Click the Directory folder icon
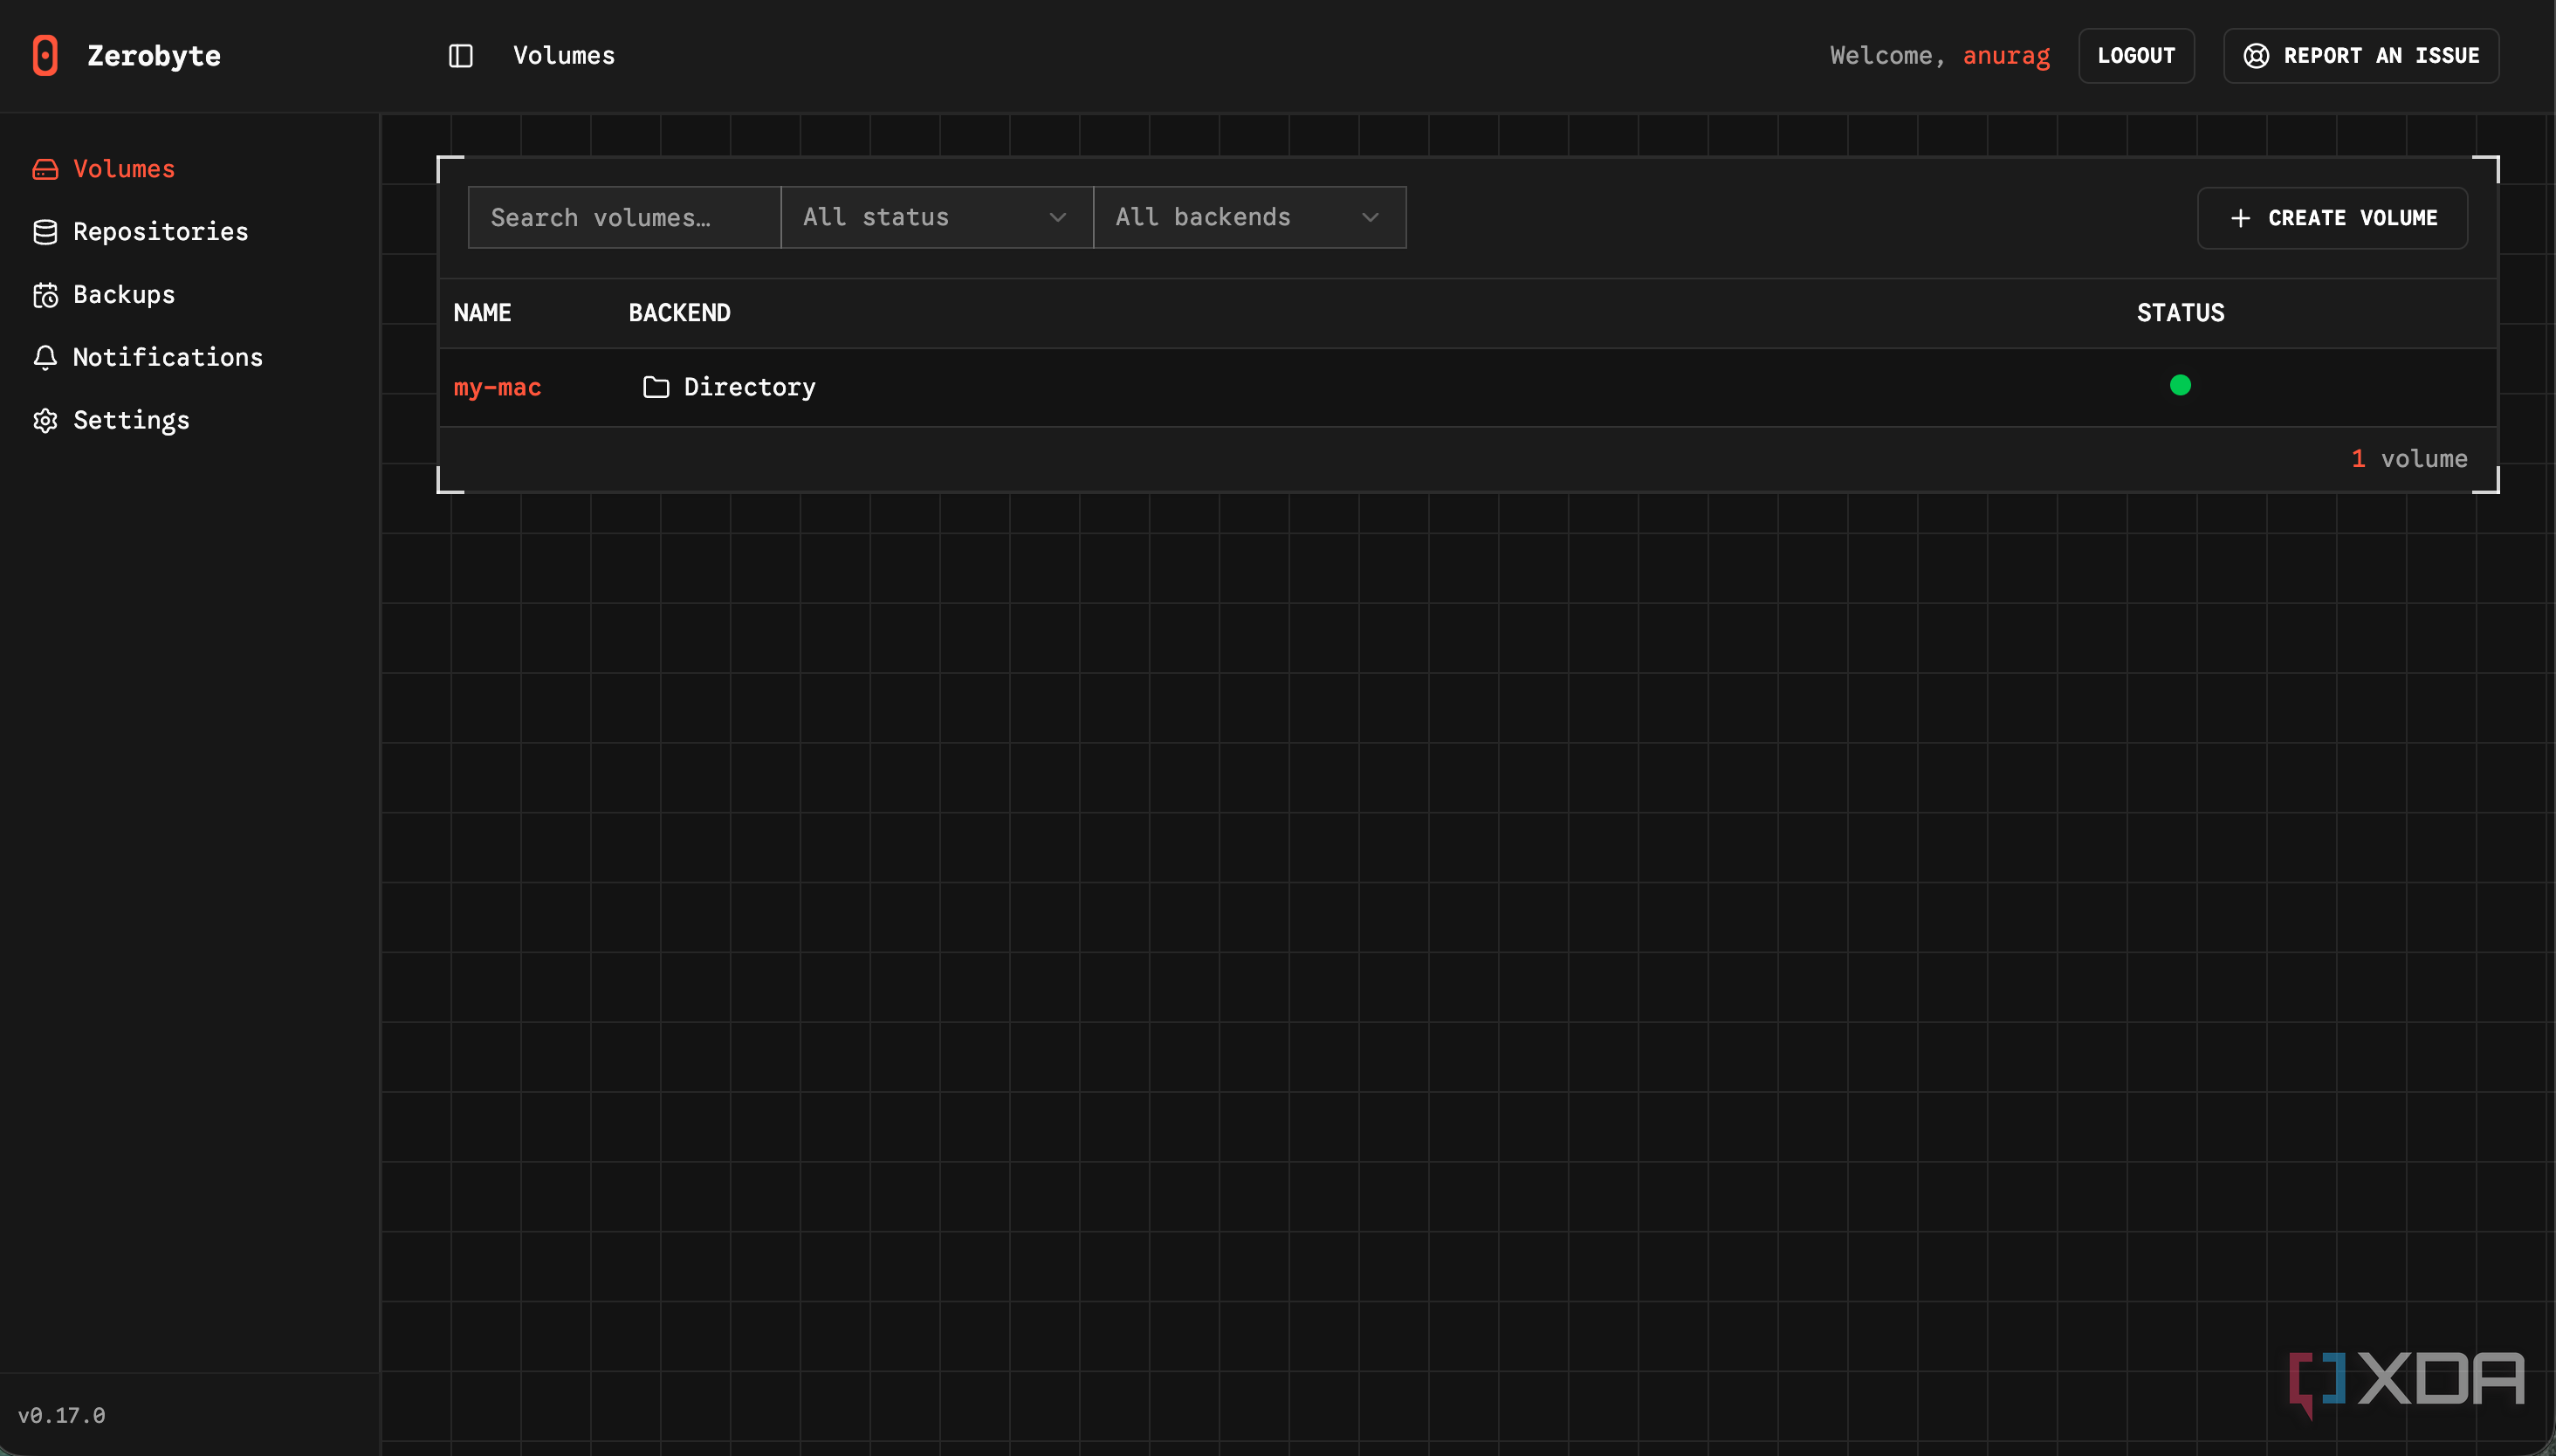 656,387
